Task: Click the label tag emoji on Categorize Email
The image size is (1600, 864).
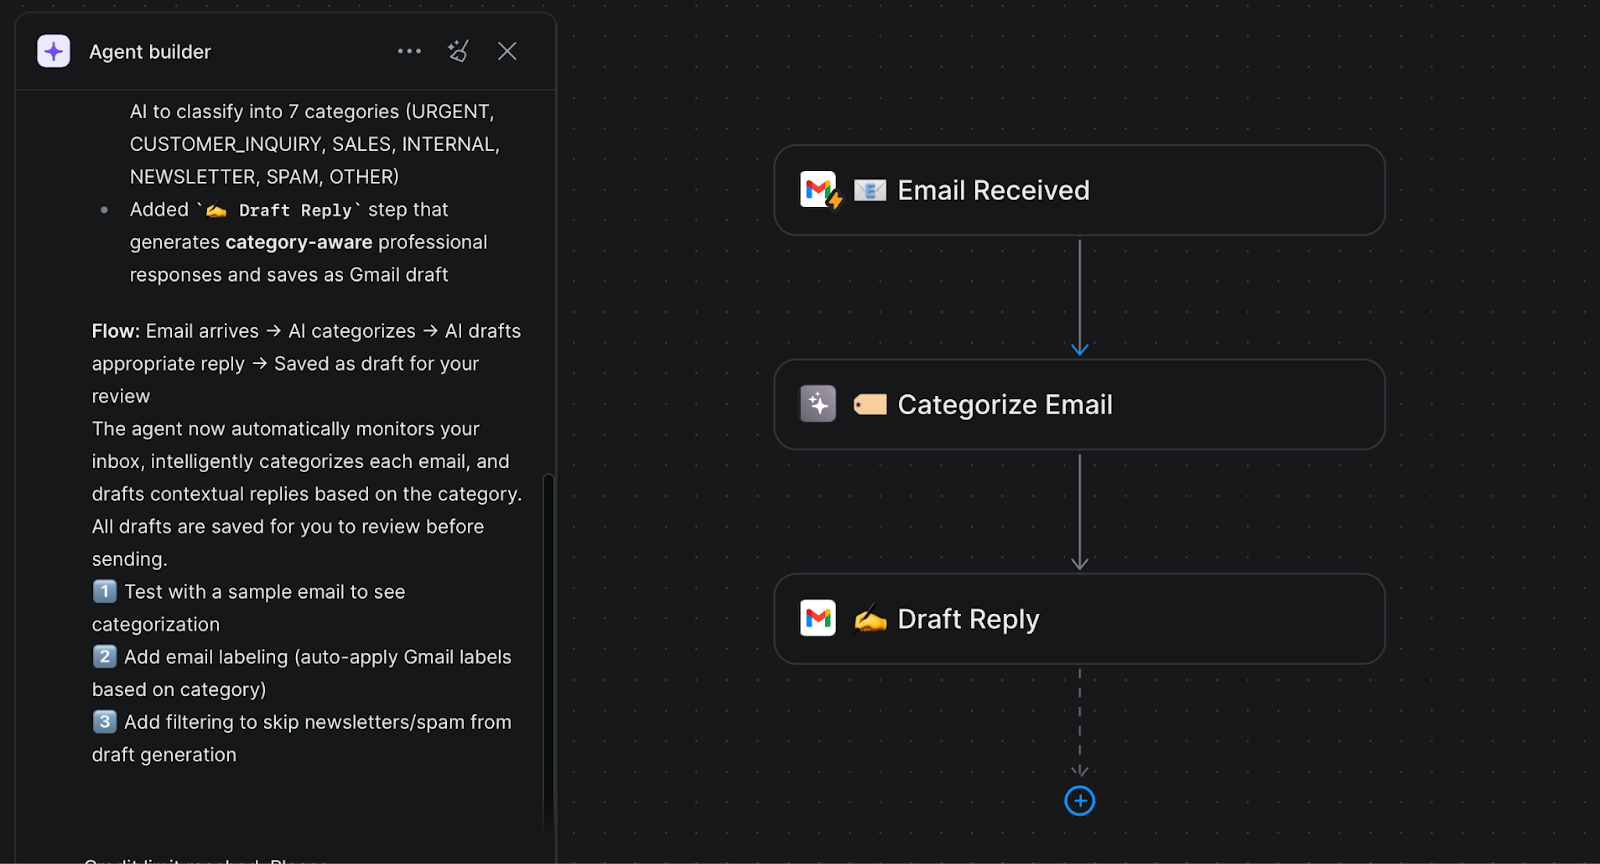Action: (870, 404)
